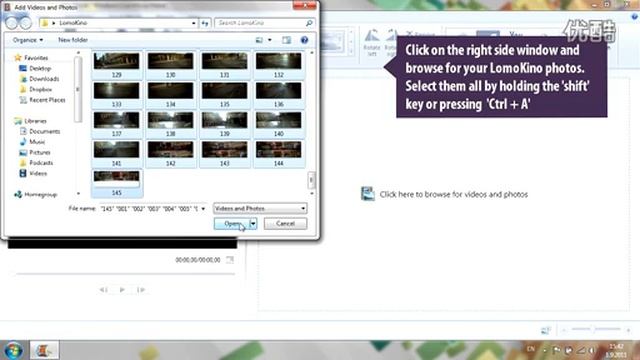Image resolution: width=640 pixels, height=360 pixels.
Task: Click the previous frame button under the preview
Action: click(x=104, y=290)
